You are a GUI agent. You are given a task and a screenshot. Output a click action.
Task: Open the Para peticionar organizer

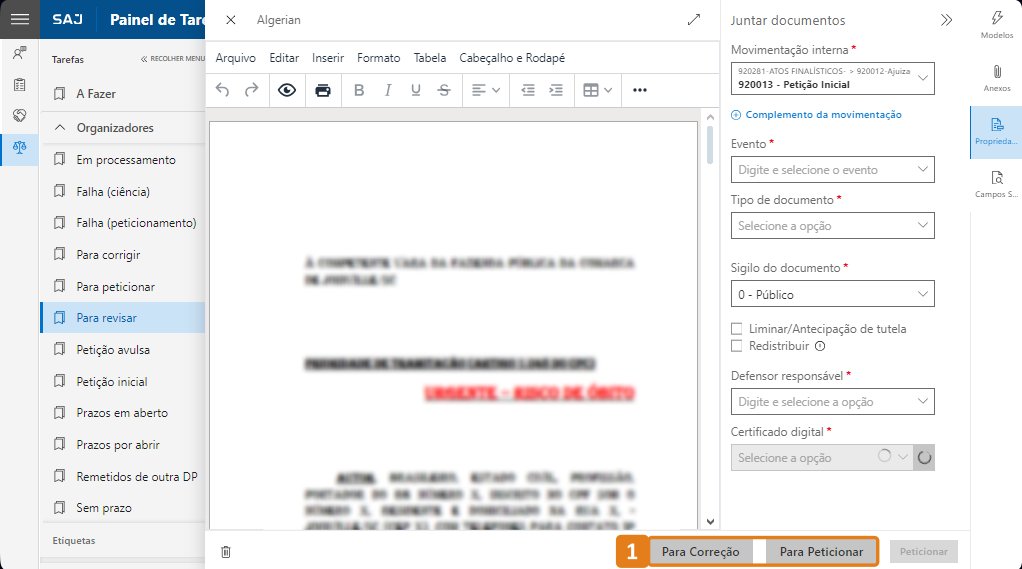coord(123,287)
